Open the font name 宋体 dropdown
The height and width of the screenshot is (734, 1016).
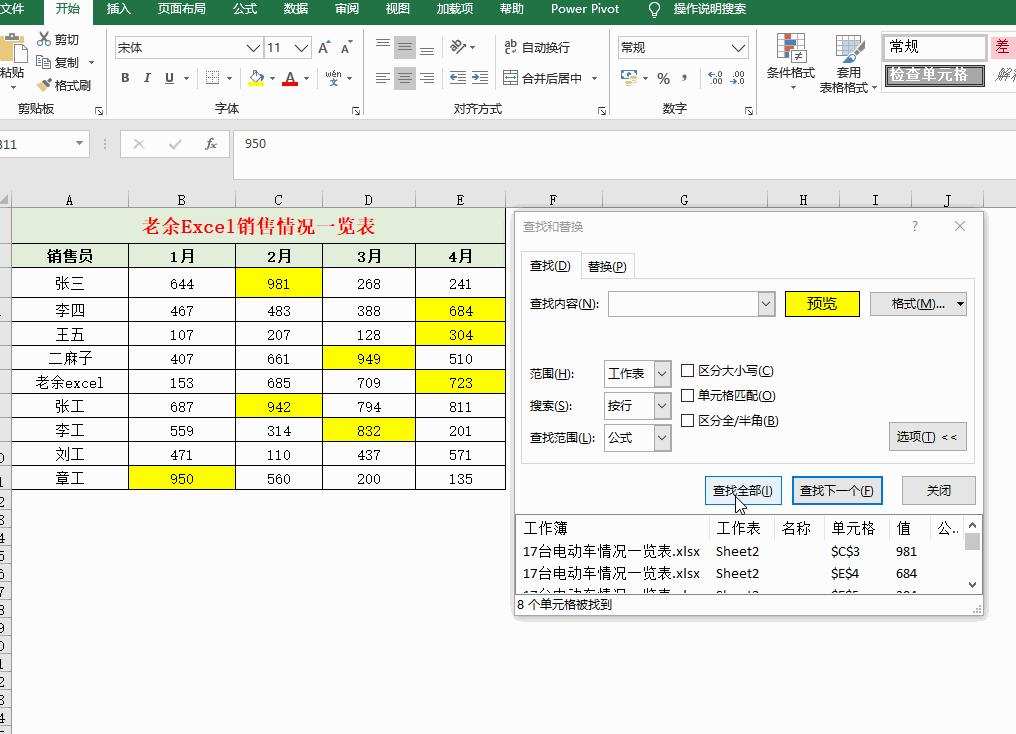(253, 48)
